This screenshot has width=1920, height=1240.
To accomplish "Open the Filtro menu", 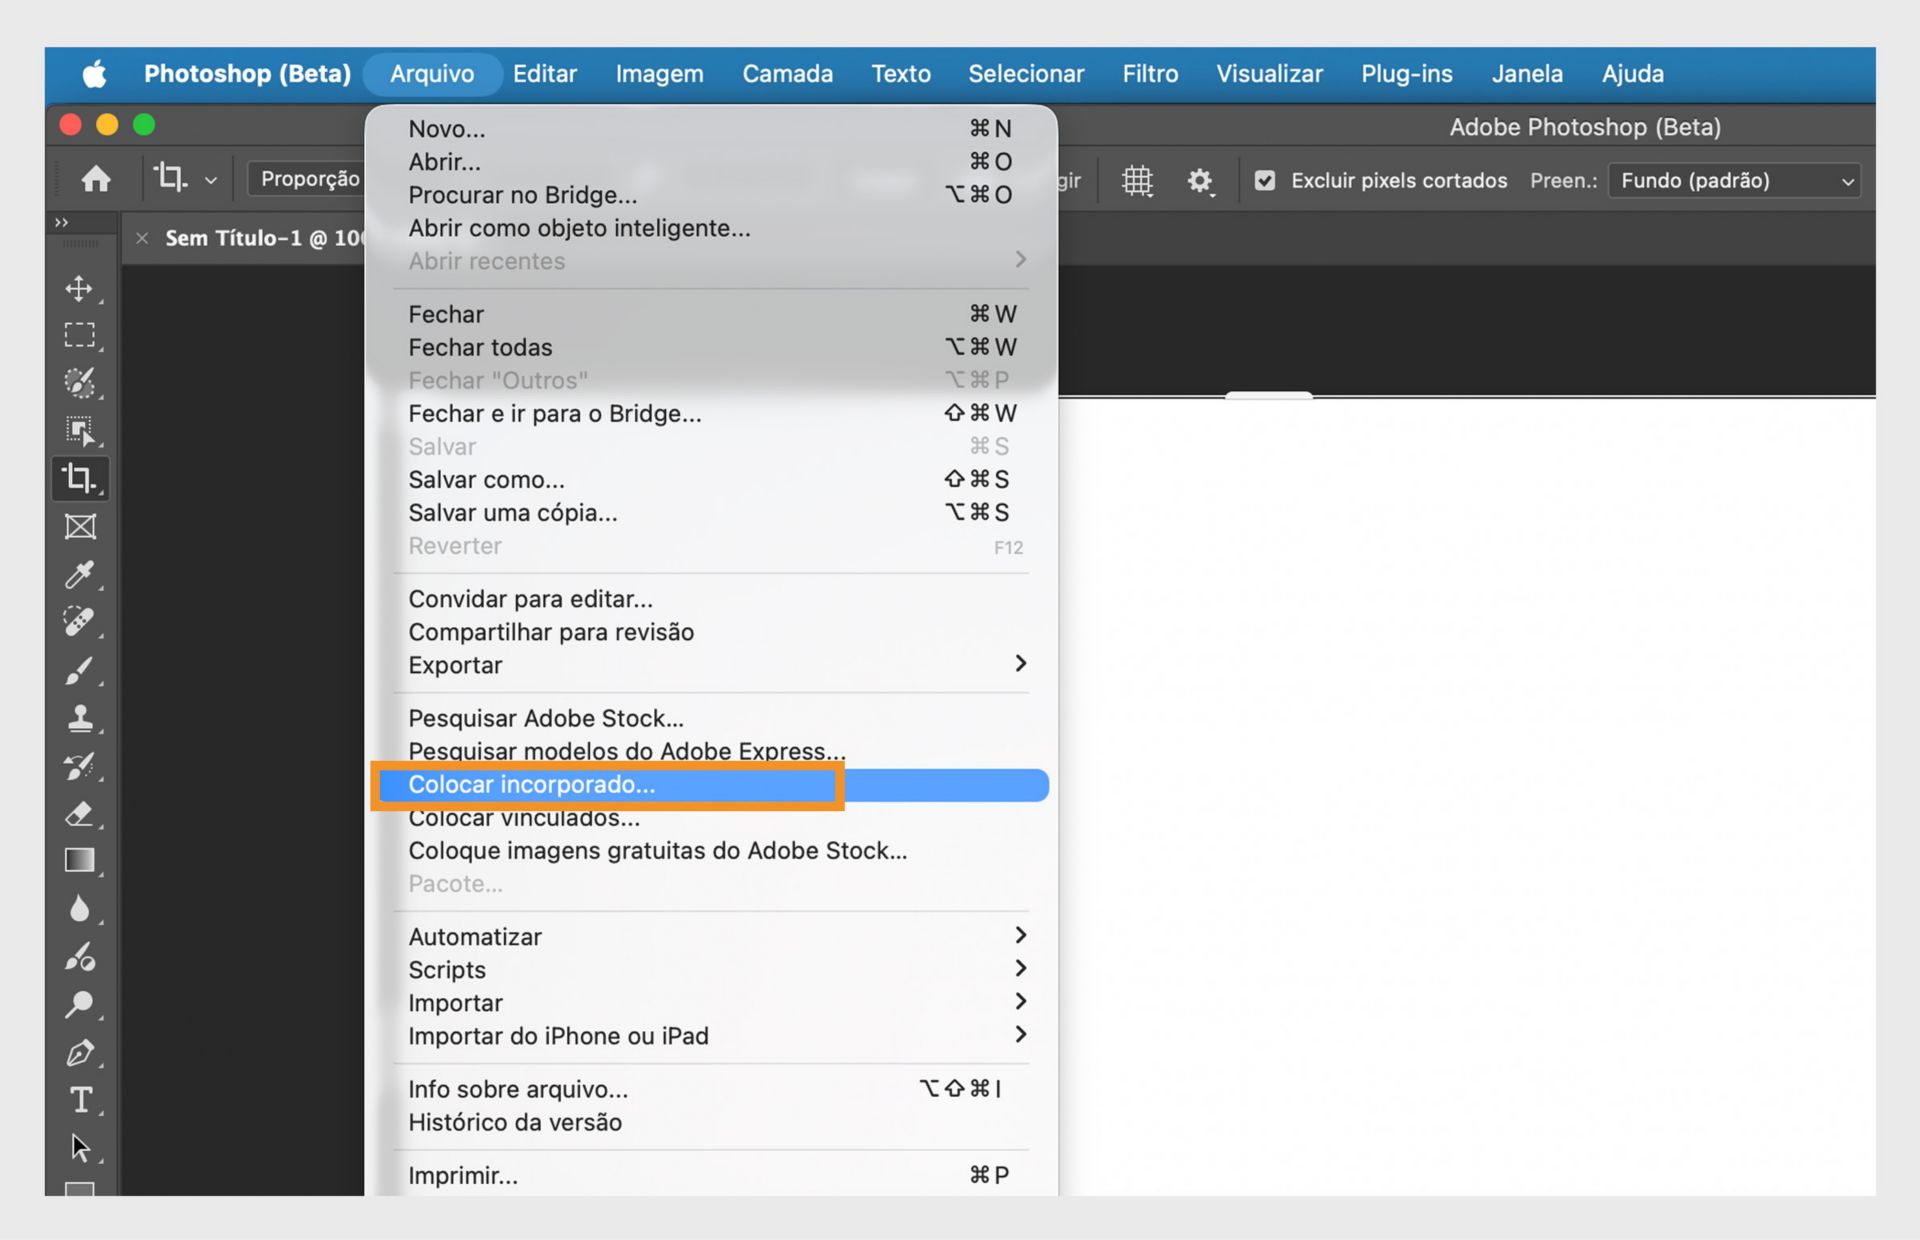I will [x=1149, y=73].
